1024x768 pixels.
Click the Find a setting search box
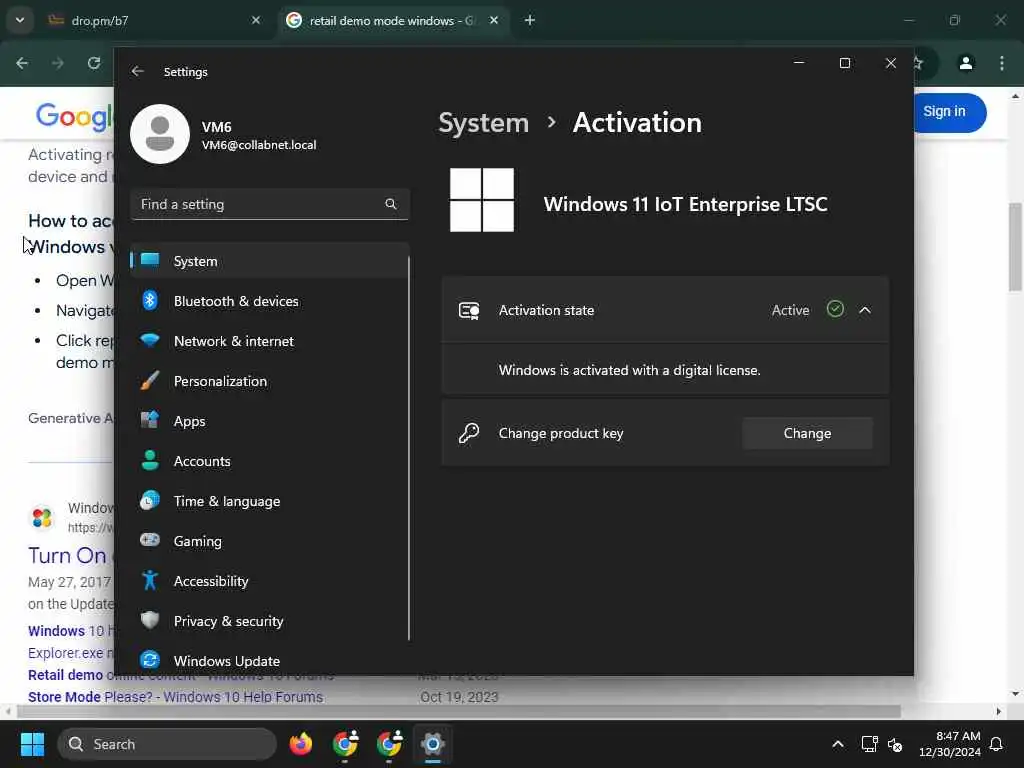[x=270, y=204]
